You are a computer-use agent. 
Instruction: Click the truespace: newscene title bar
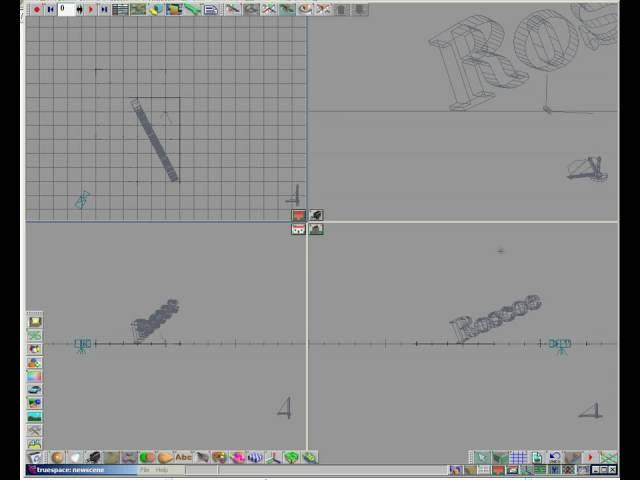coord(82,470)
